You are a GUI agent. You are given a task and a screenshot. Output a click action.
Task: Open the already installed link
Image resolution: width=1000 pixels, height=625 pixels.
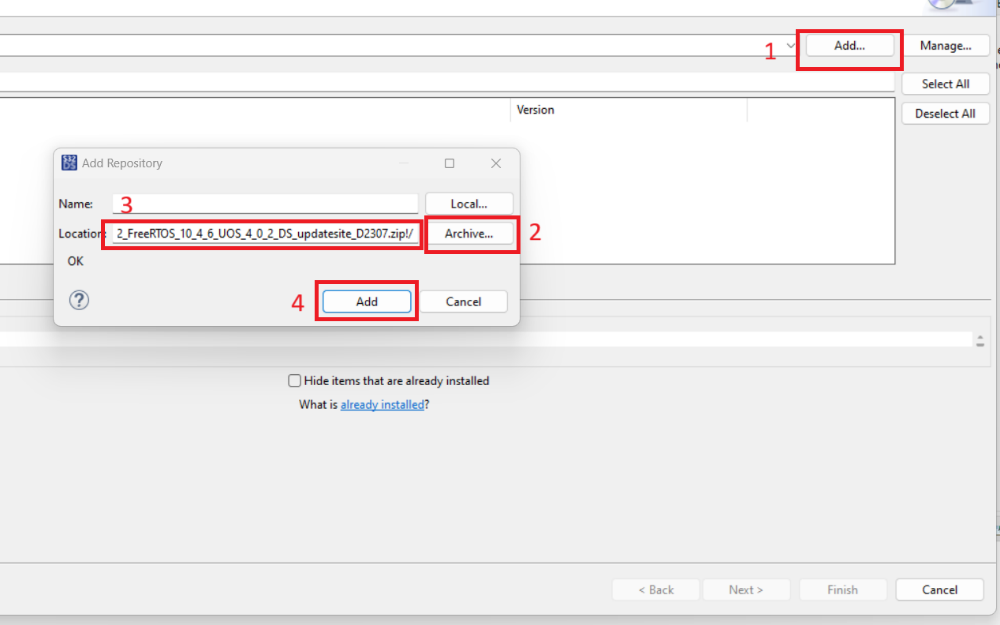click(382, 404)
